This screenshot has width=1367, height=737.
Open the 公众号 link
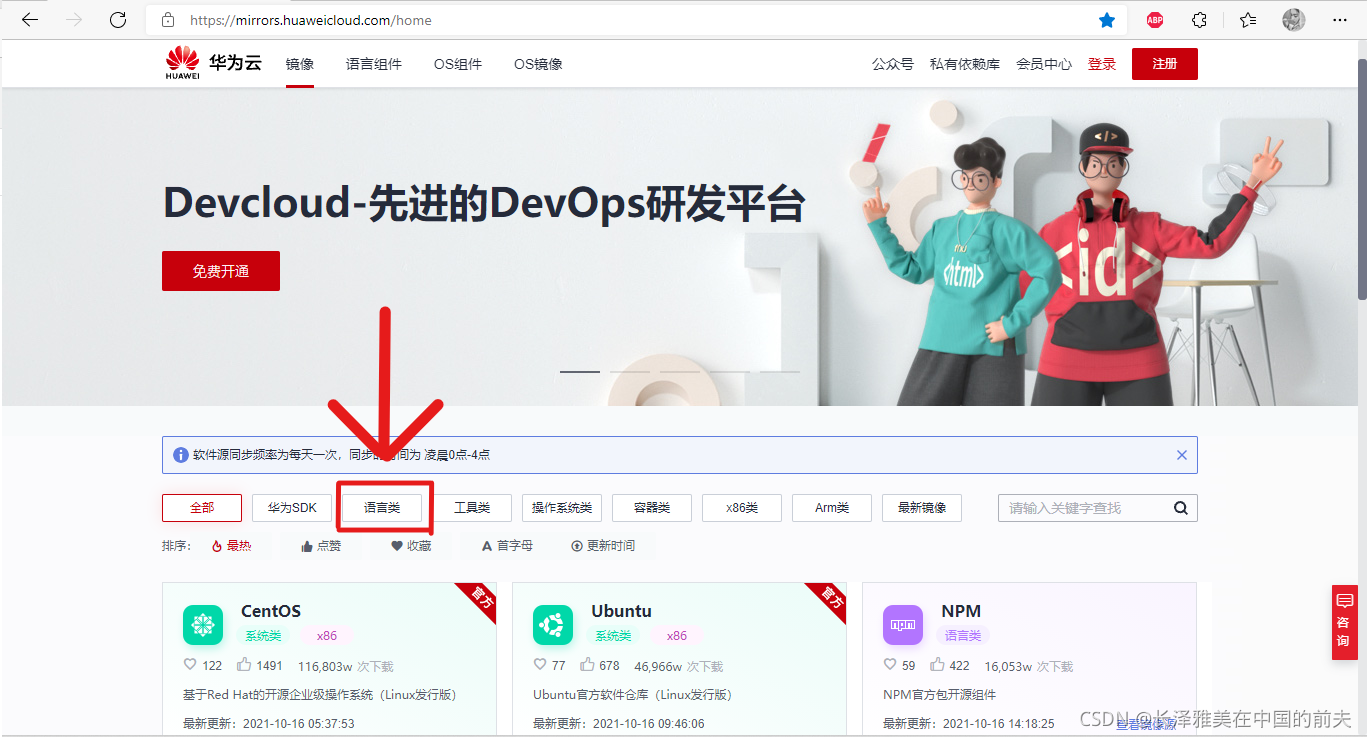(893, 64)
